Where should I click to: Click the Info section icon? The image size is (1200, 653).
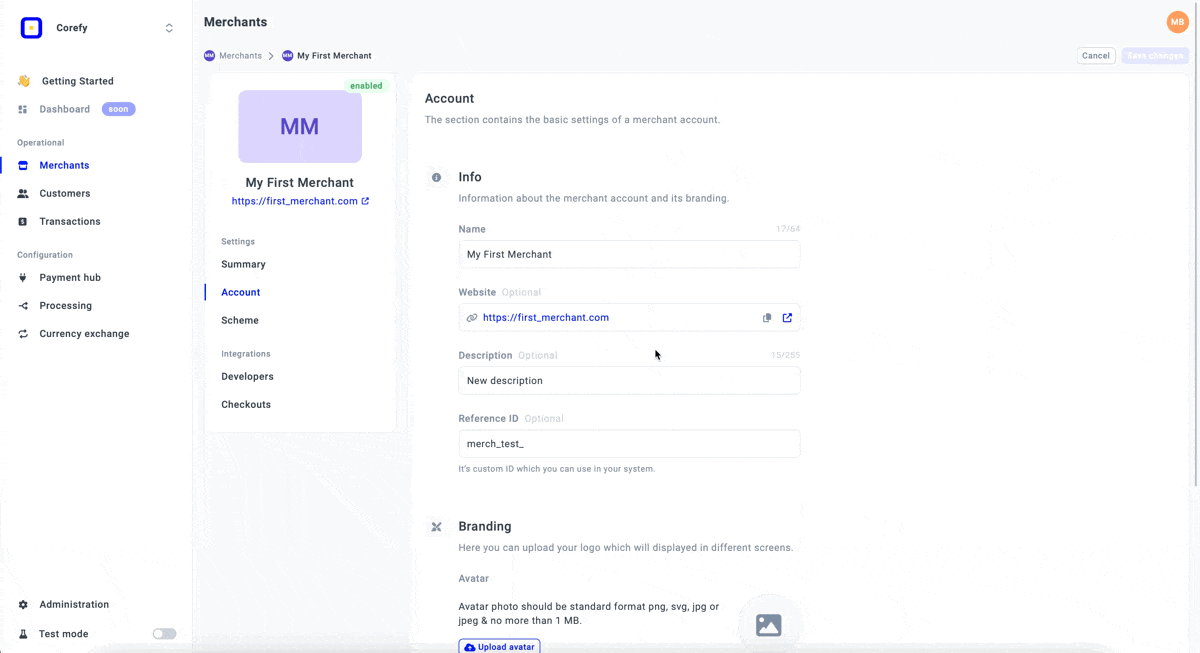click(436, 177)
